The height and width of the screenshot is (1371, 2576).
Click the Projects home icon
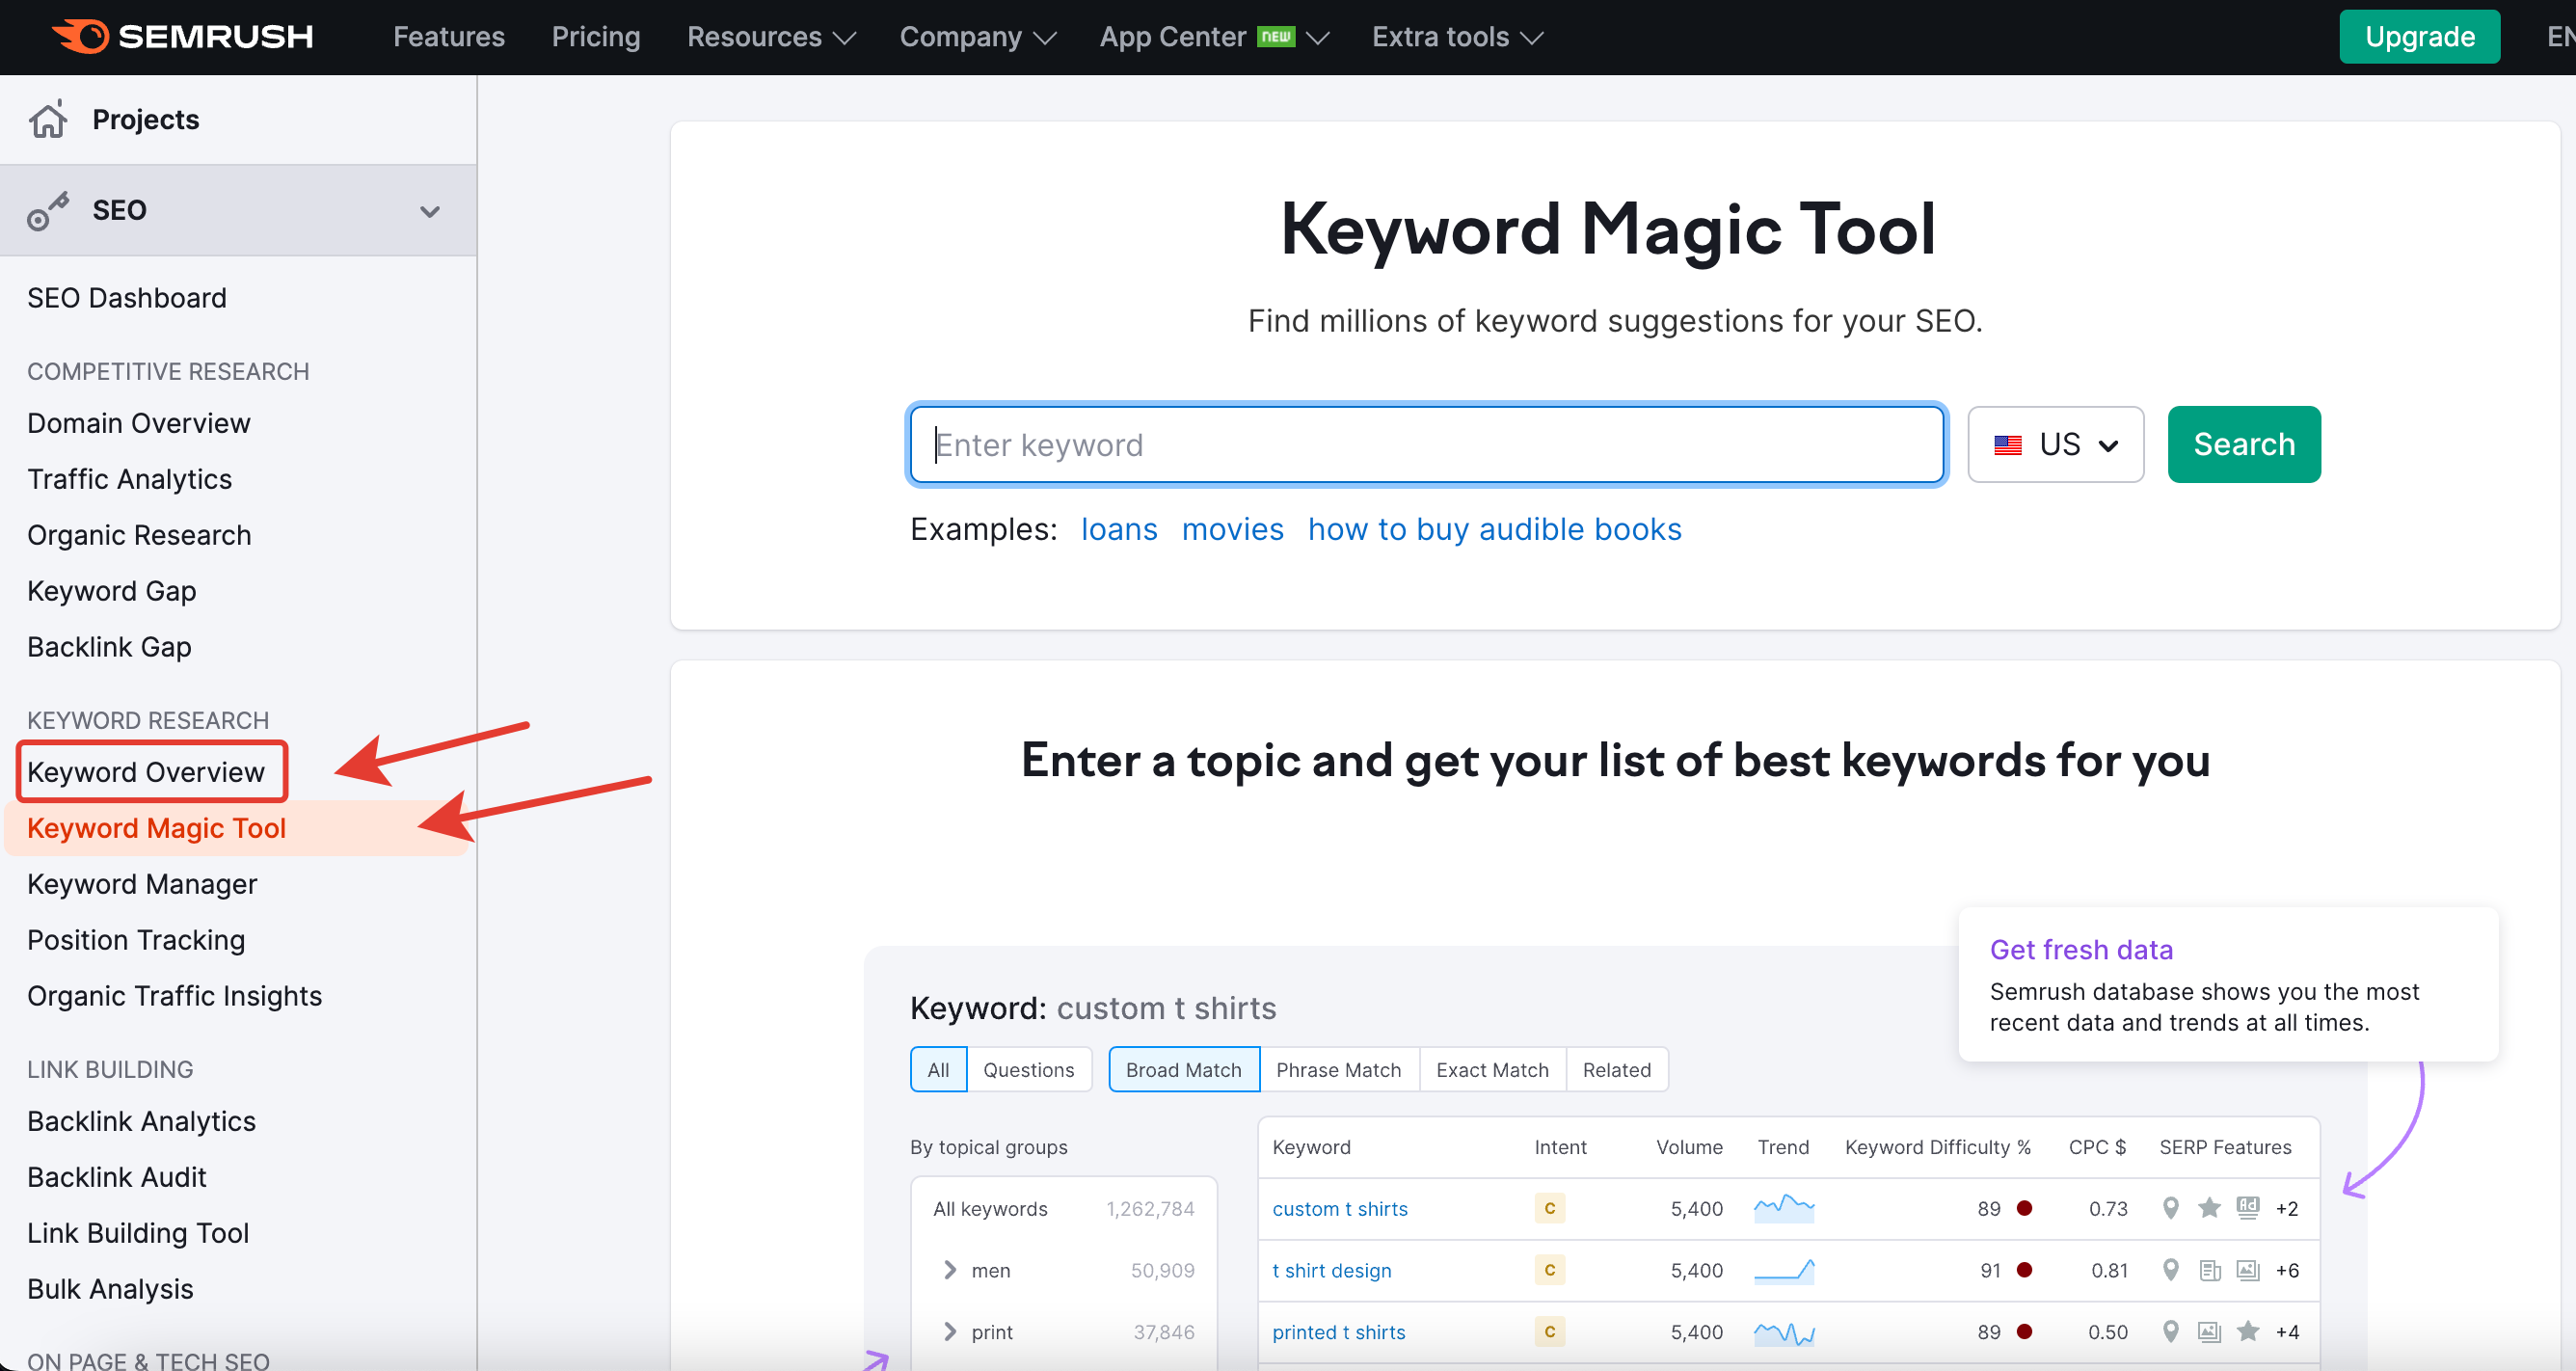(48, 119)
